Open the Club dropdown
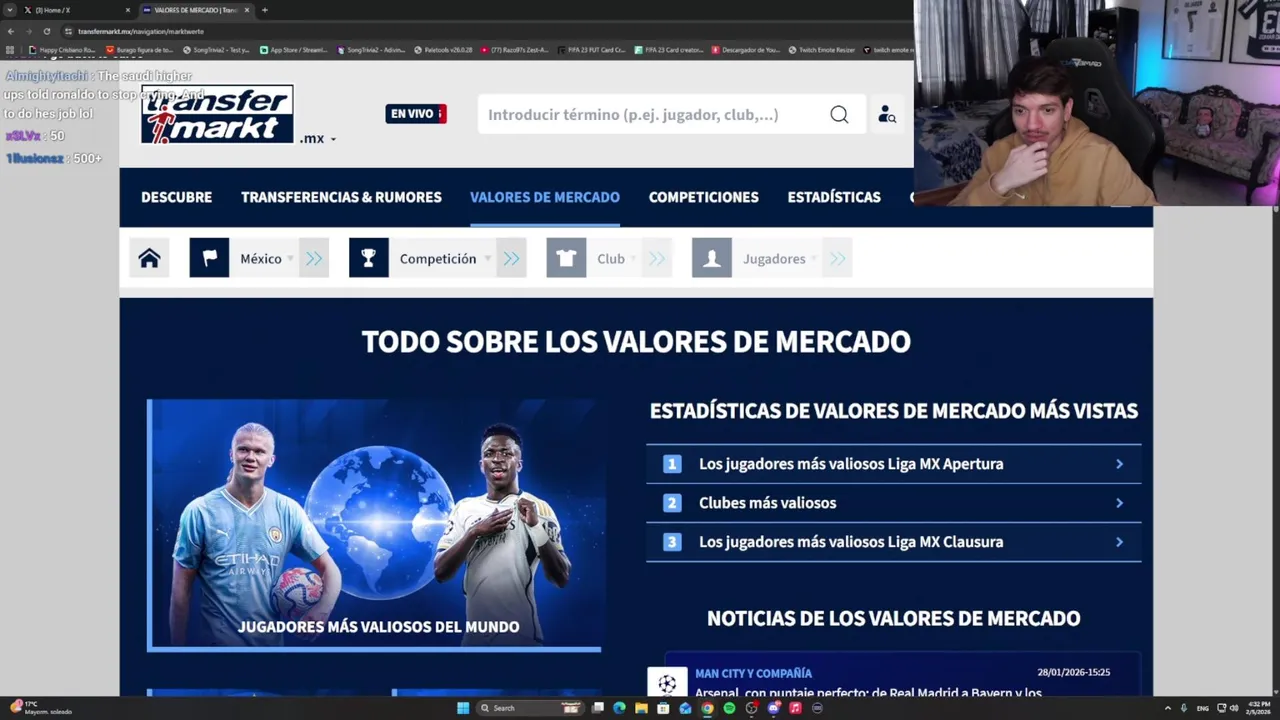1280x720 pixels. 616,258
